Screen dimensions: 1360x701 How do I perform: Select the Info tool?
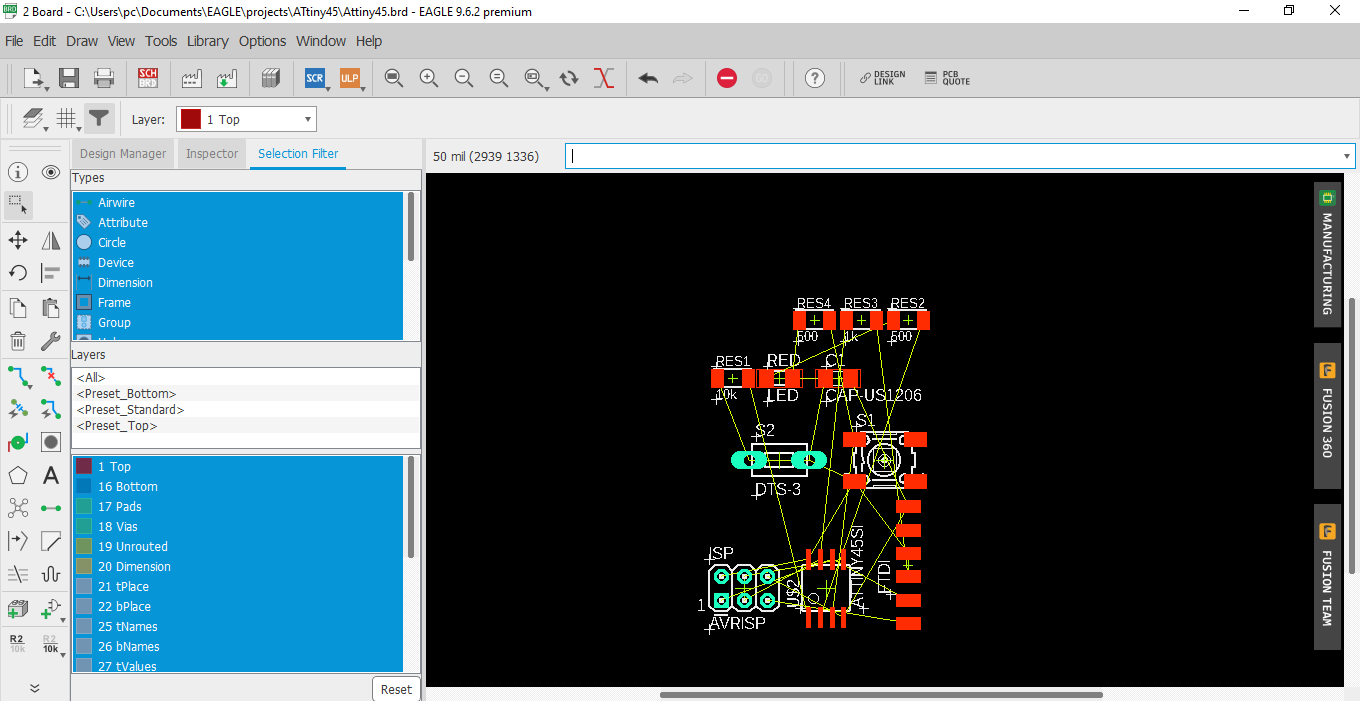pos(18,172)
